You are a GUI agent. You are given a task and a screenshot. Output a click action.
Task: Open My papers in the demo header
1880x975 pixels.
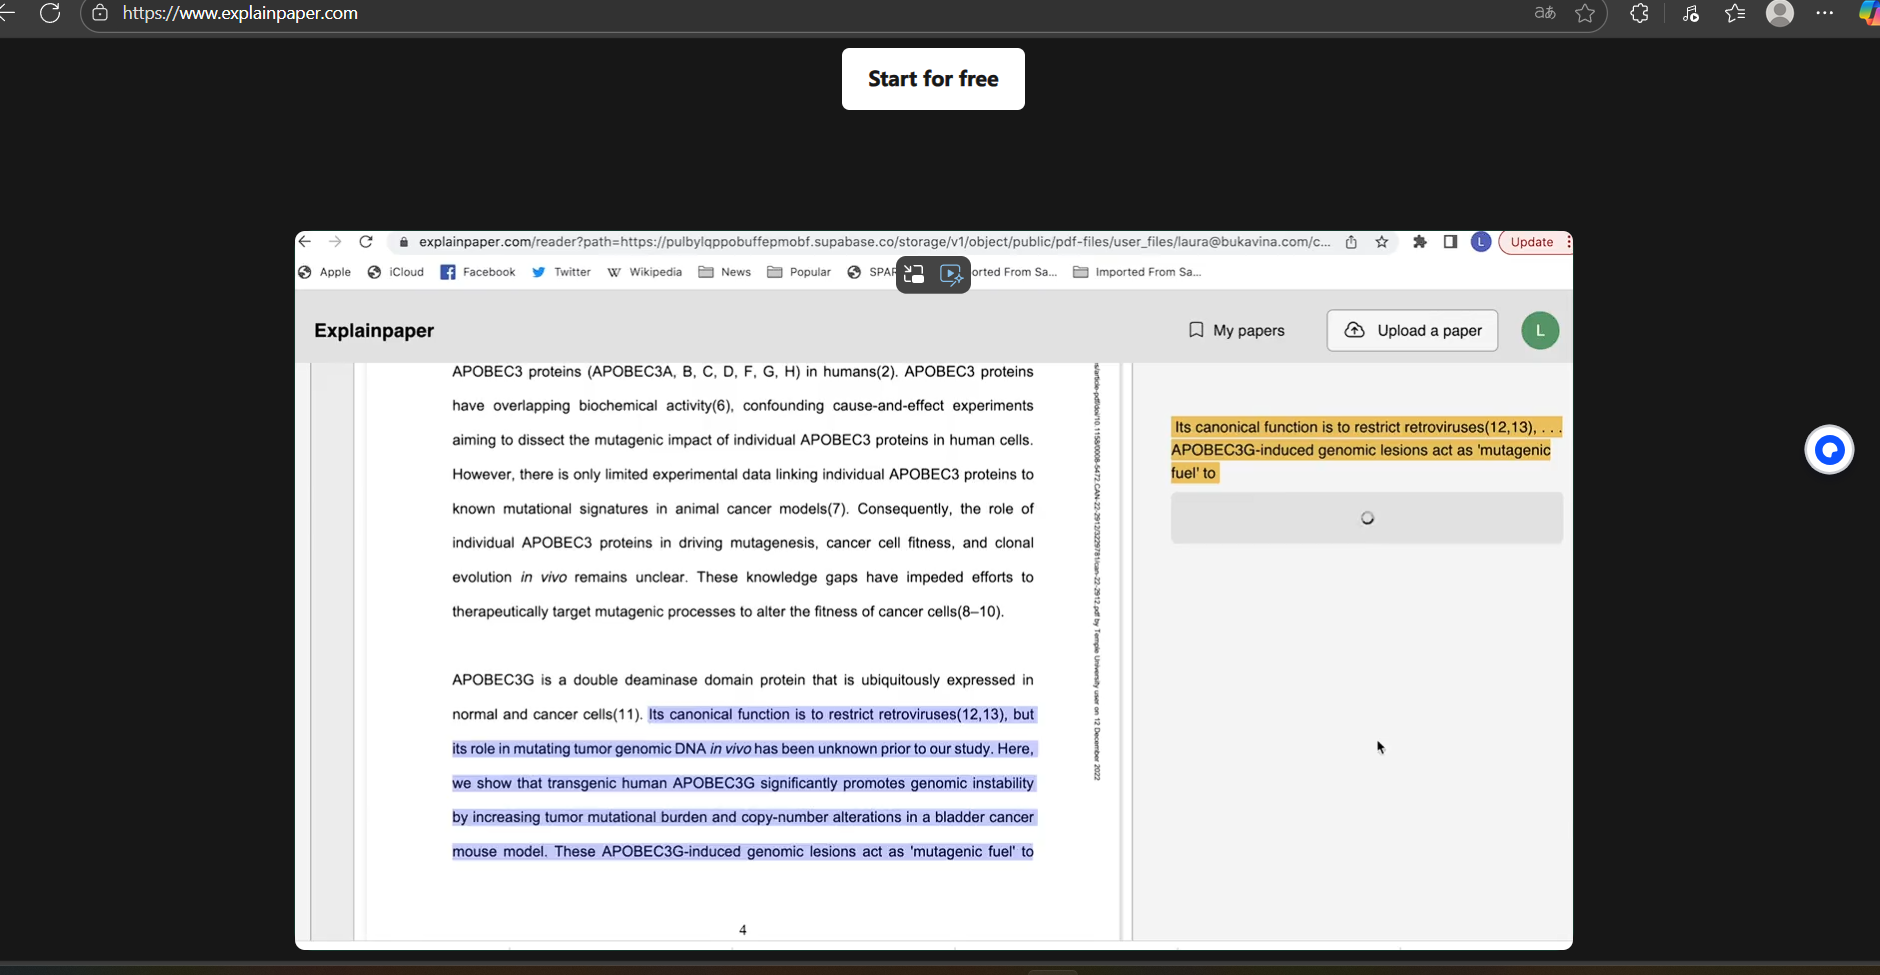tap(1236, 331)
